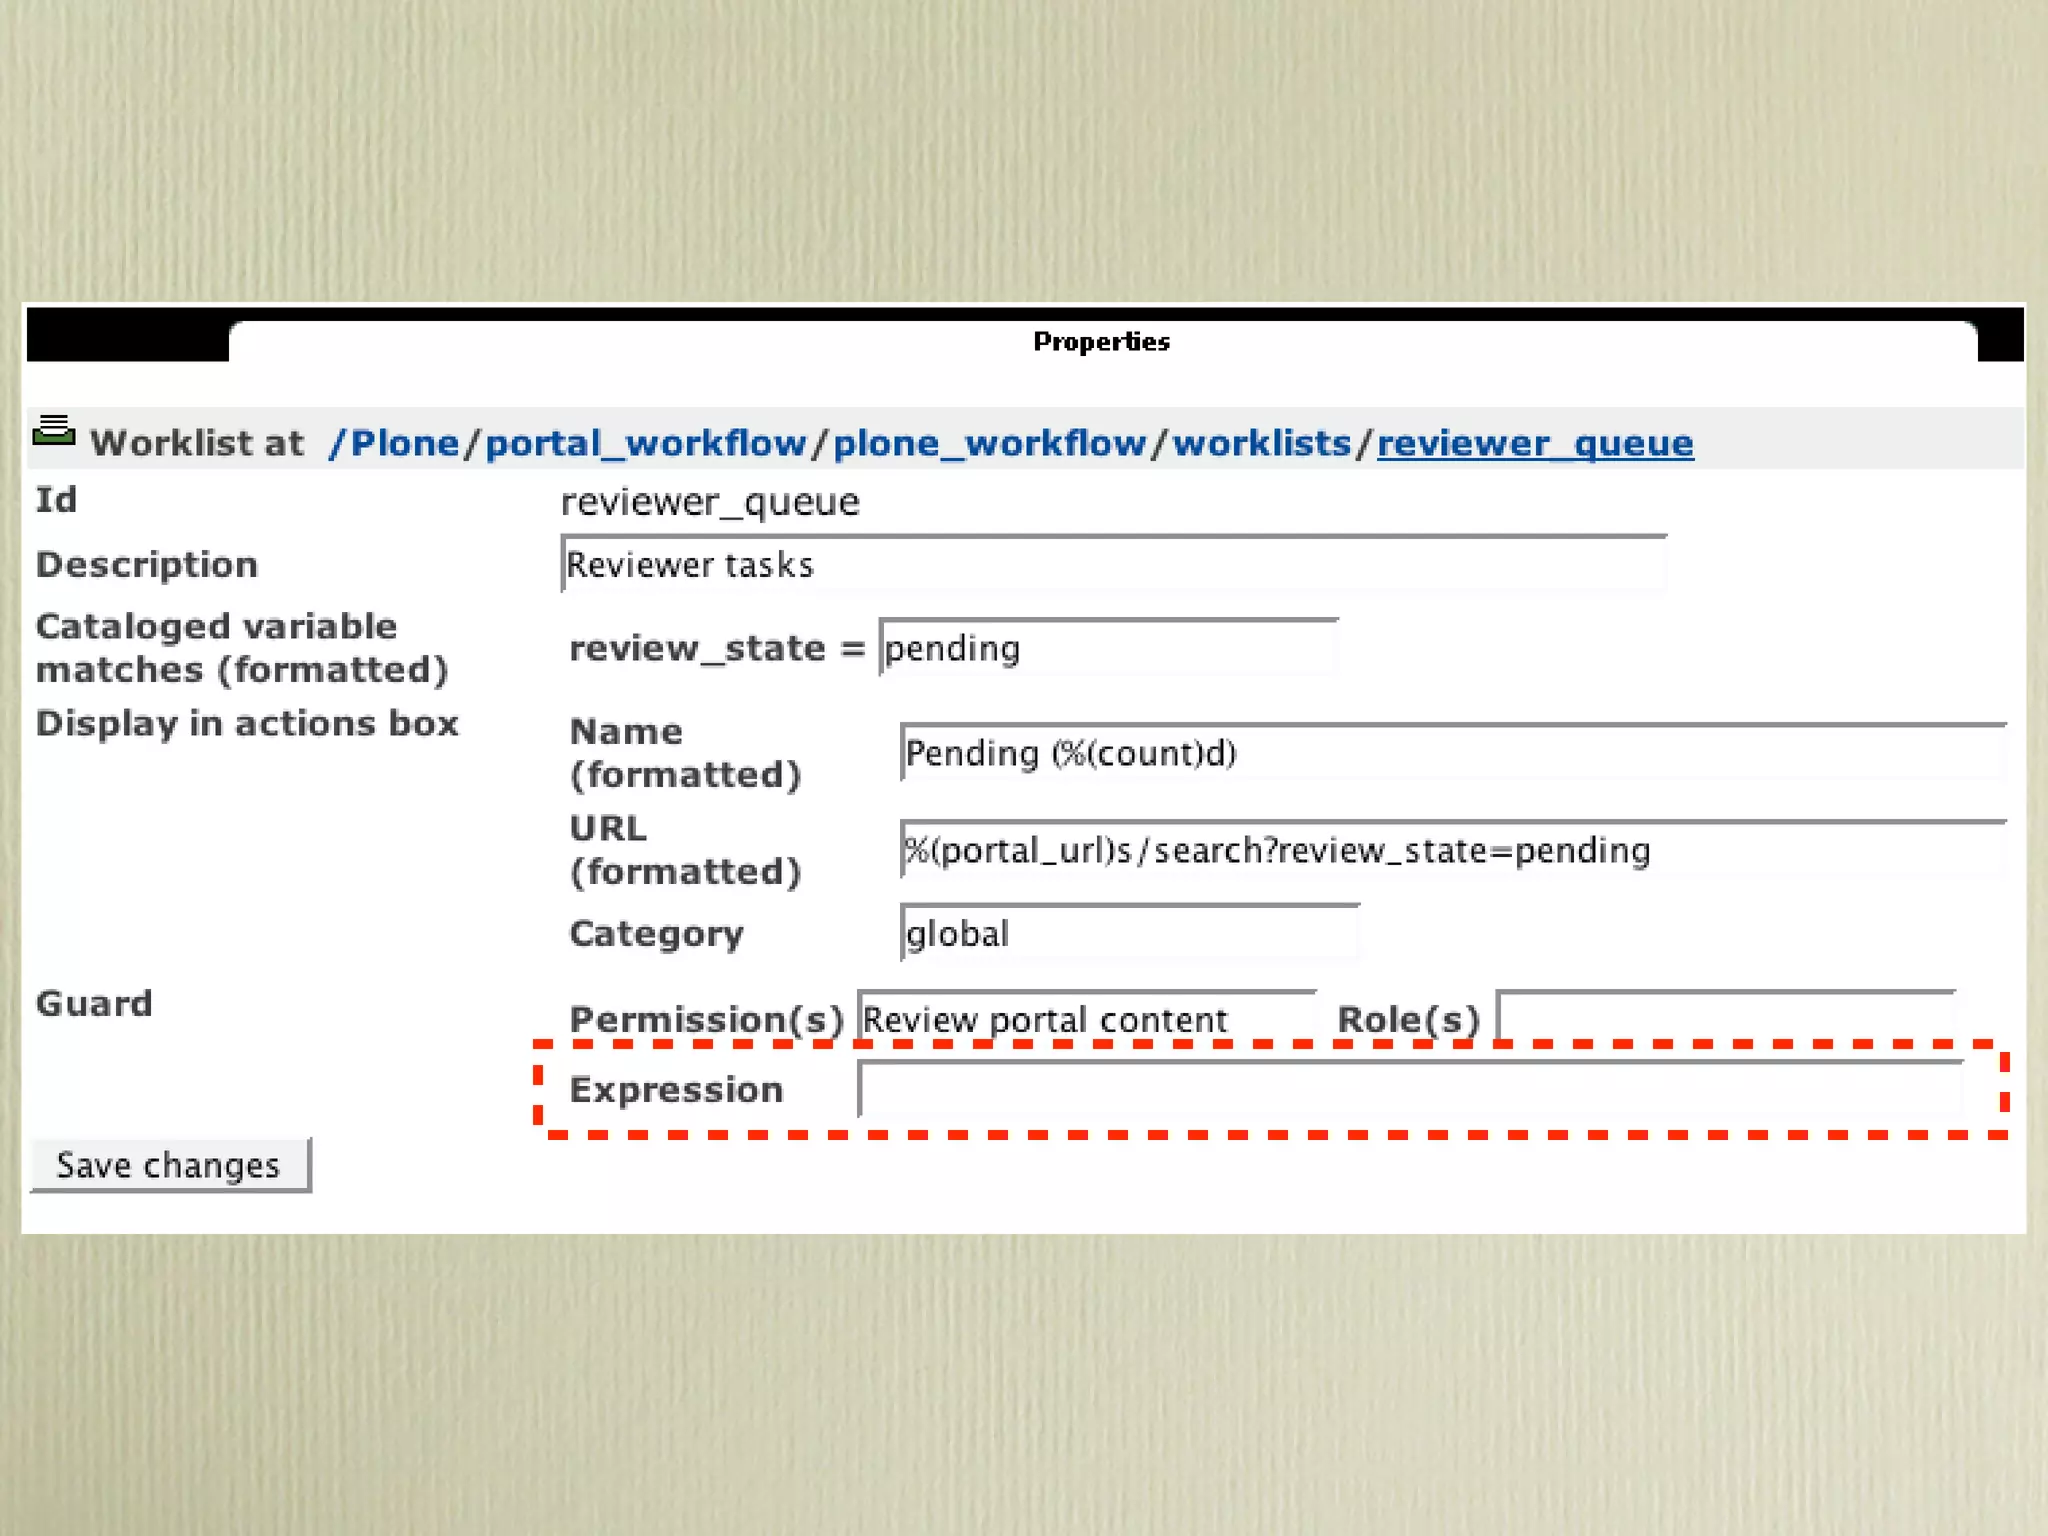Image resolution: width=2048 pixels, height=1536 pixels.
Task: Click the leading slash in breadcrumb path
Action: (x=337, y=443)
